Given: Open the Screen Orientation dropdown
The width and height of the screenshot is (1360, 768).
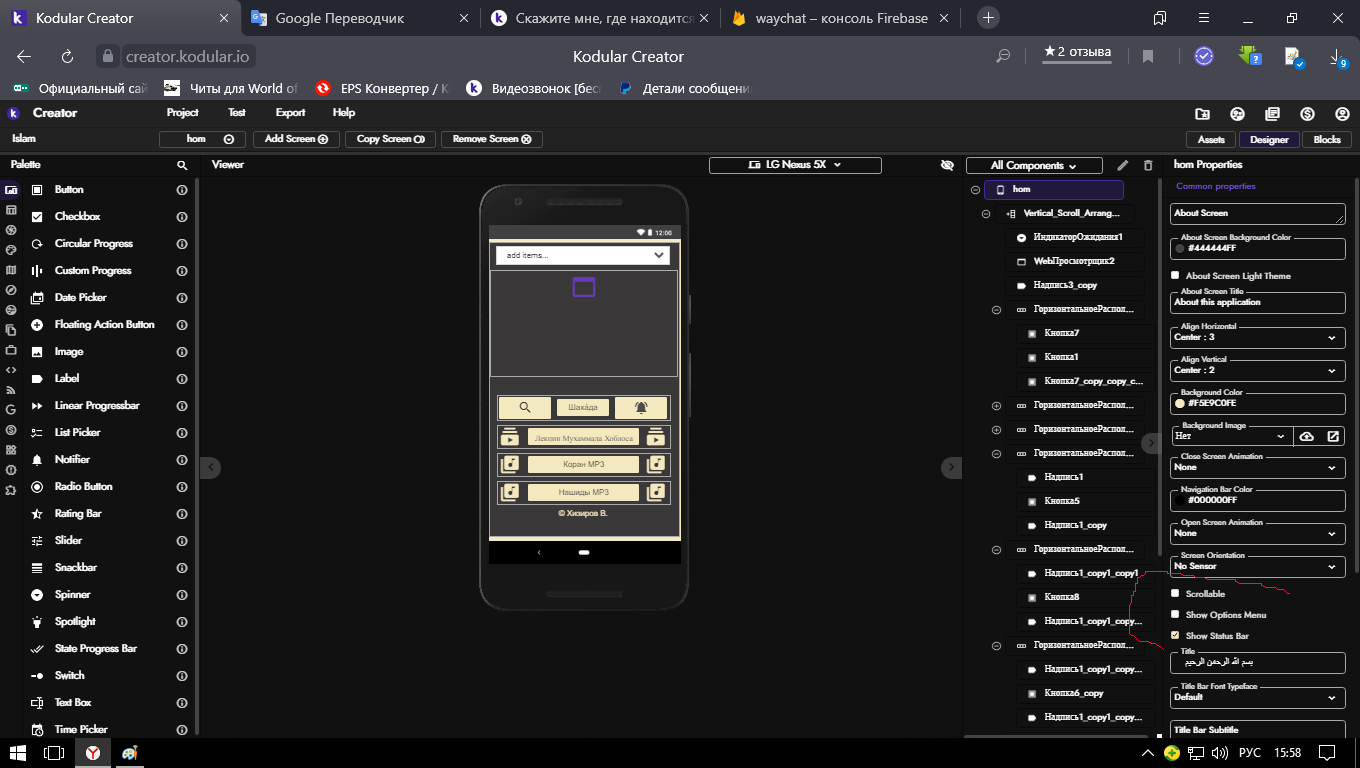Looking at the screenshot, I should [1258, 566].
